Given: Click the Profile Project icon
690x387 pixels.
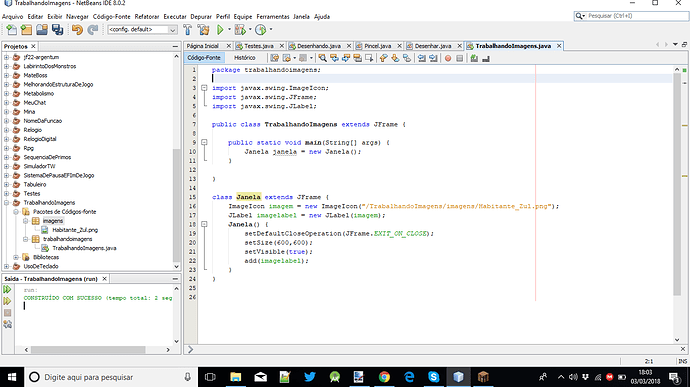Looking at the screenshot, I should coord(261,29).
